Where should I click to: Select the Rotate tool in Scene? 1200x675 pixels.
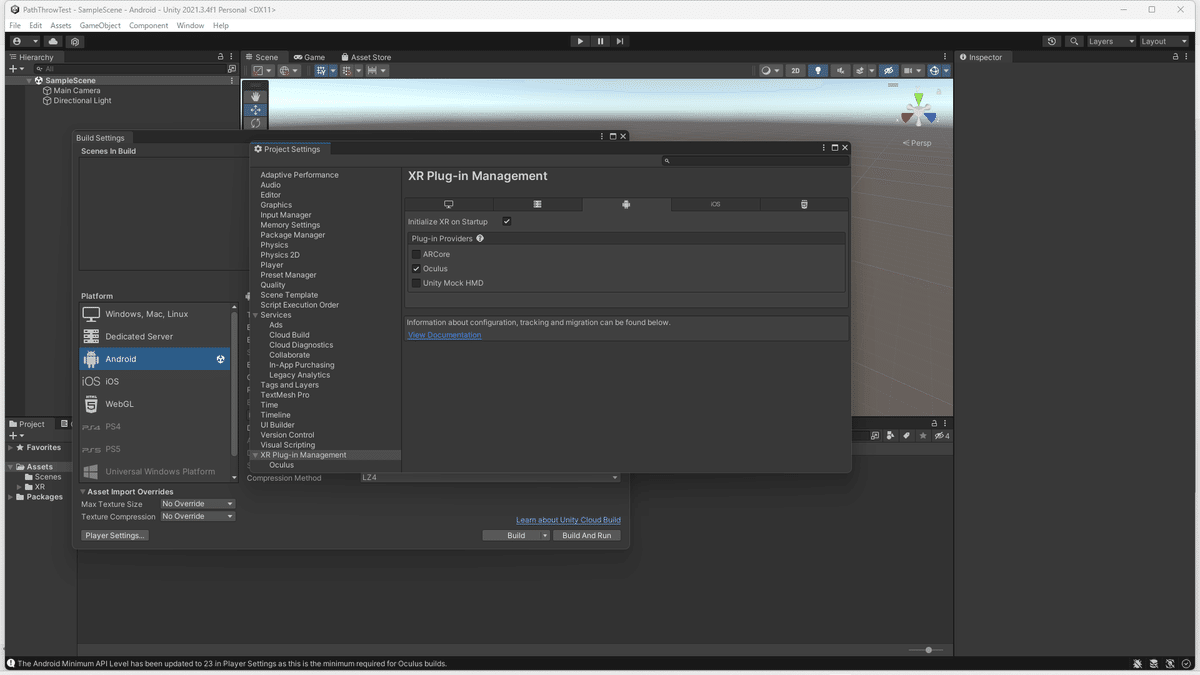(255, 123)
